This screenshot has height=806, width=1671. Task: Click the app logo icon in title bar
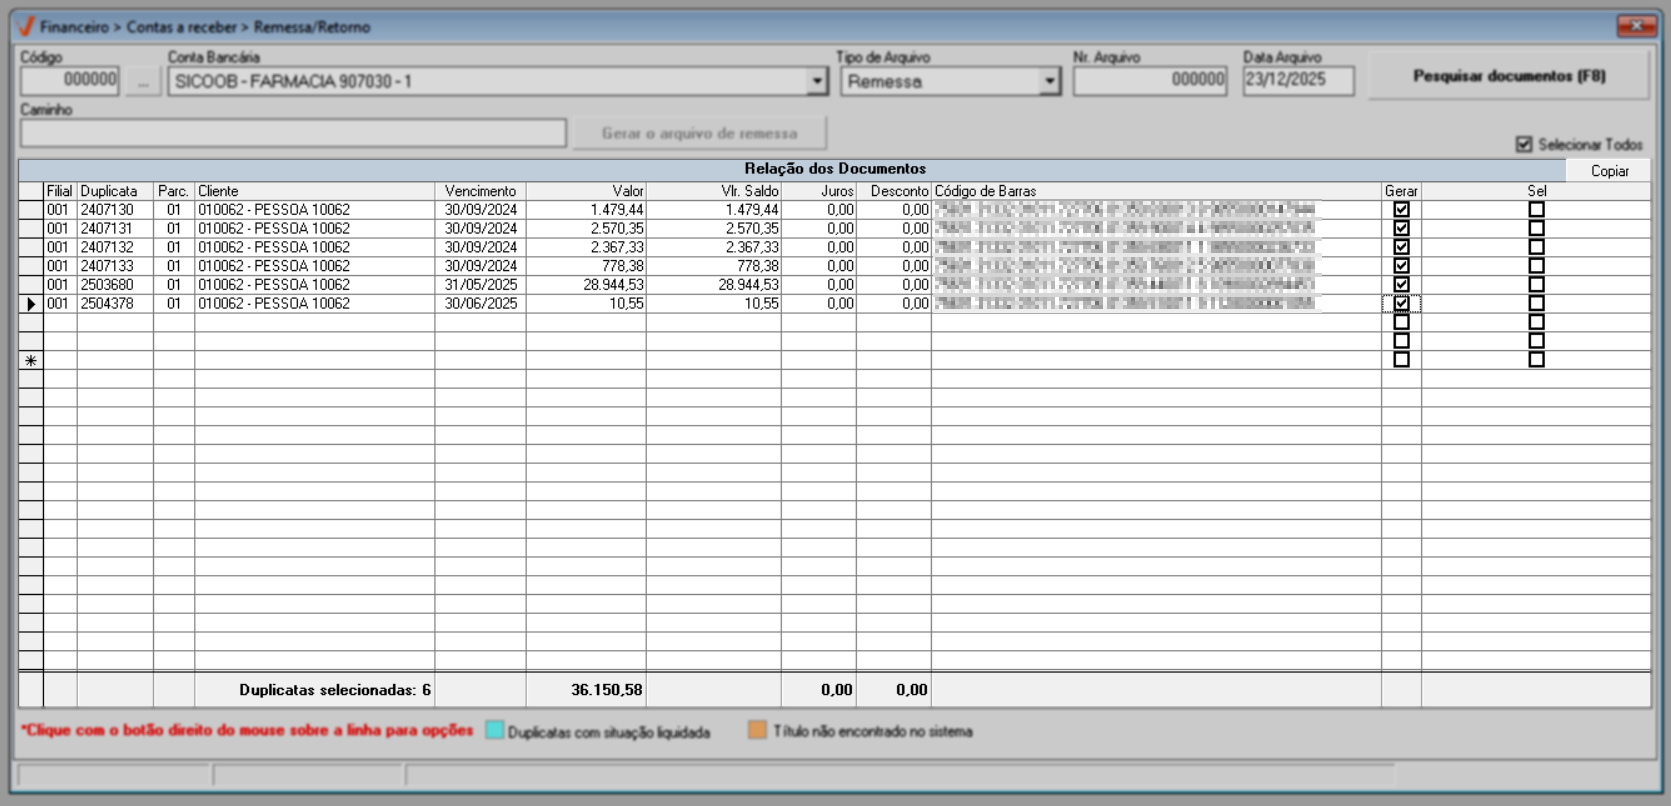26,27
